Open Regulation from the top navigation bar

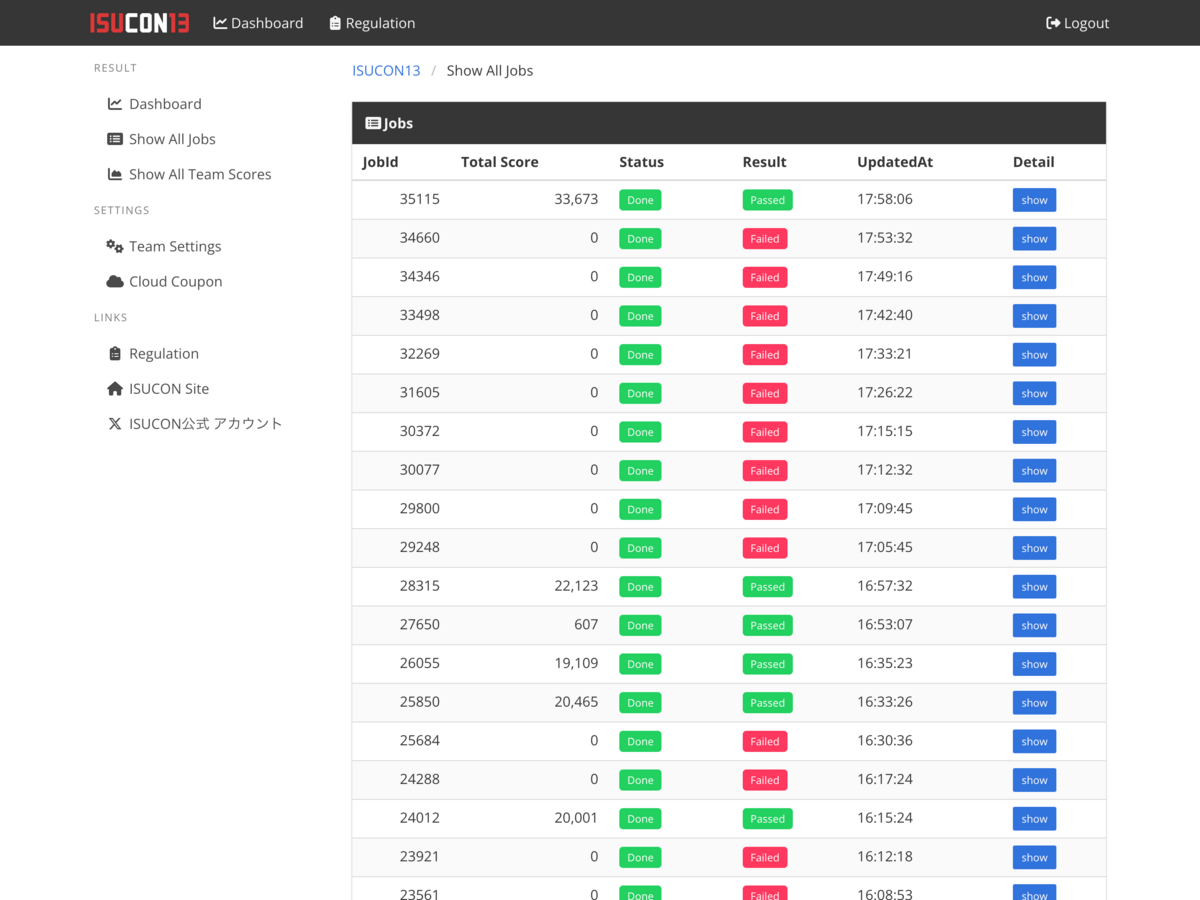[372, 23]
